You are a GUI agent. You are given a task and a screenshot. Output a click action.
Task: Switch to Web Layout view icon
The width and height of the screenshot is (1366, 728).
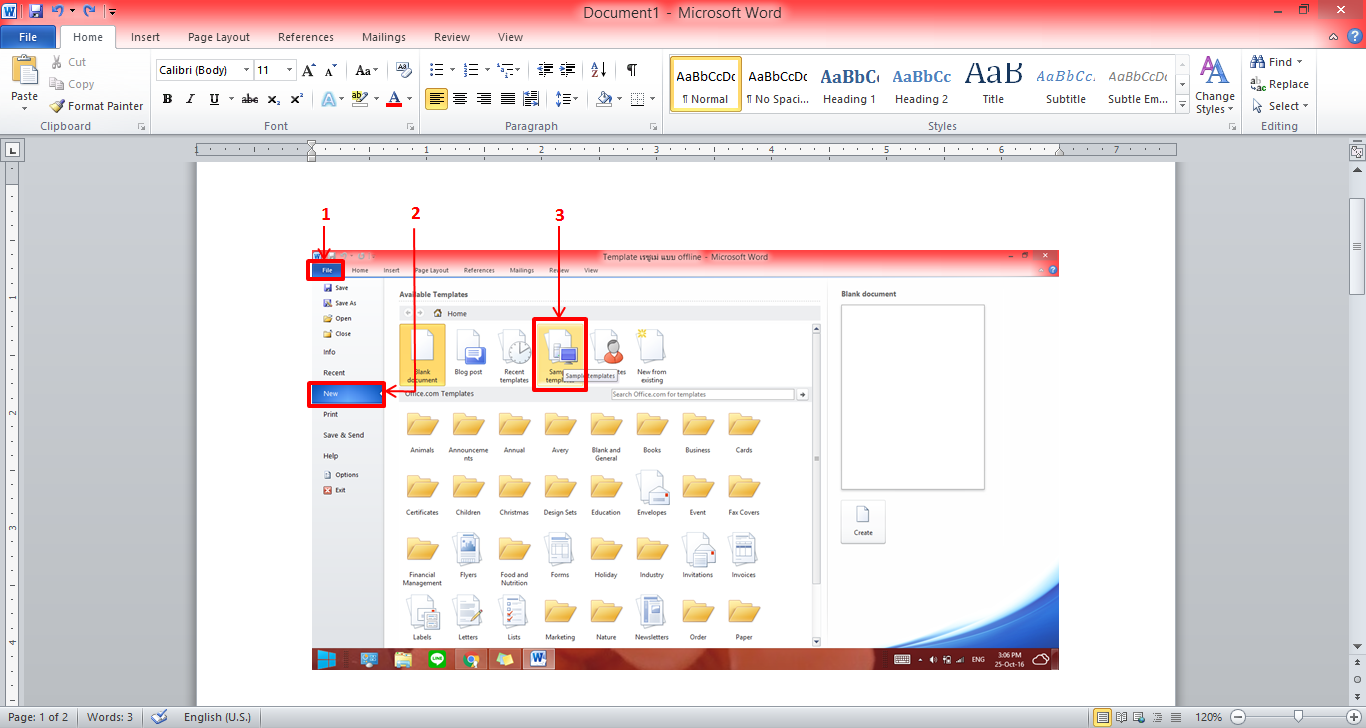[x=1137, y=717]
